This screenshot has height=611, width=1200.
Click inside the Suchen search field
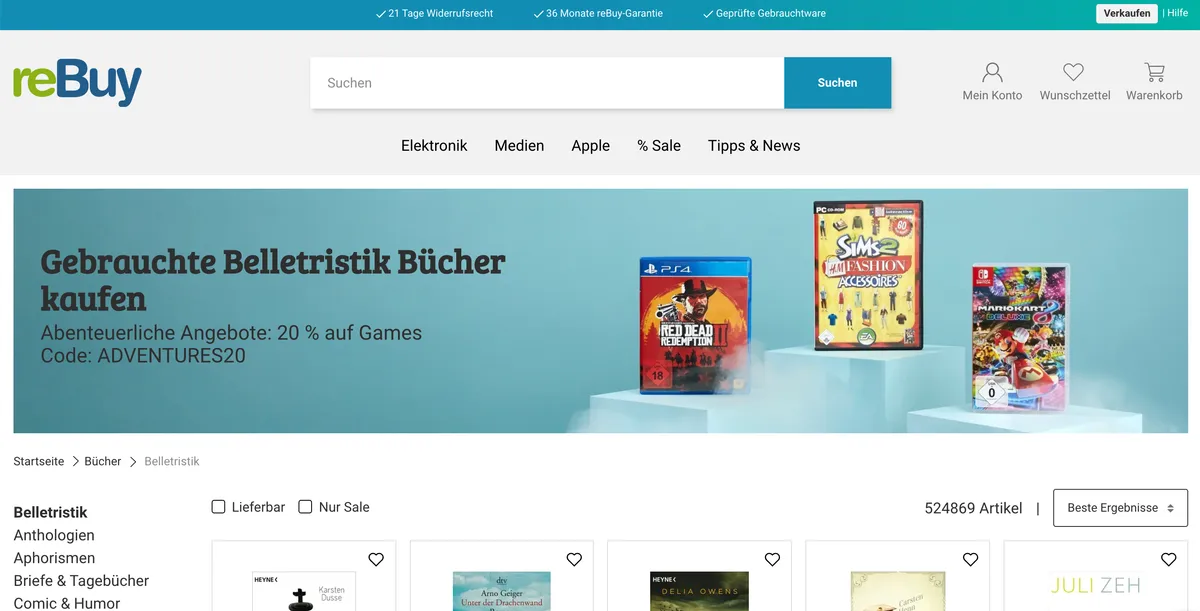point(547,83)
